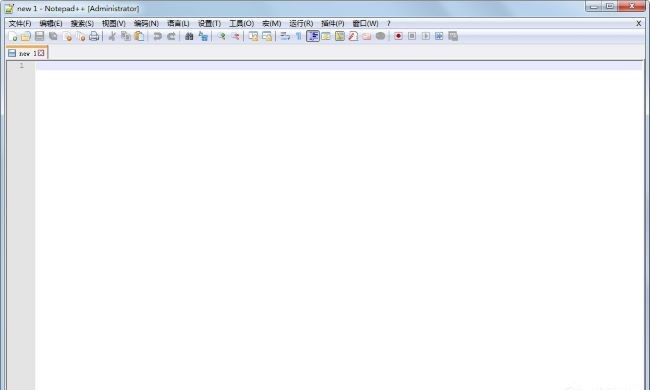Click line number 1 in the margin

click(x=21, y=65)
